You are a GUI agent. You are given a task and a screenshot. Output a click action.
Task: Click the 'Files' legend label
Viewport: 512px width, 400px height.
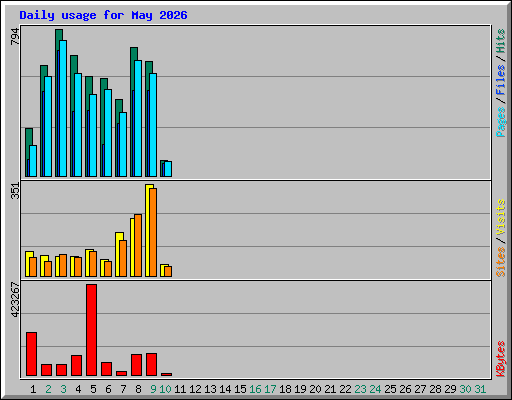pyautogui.click(x=500, y=80)
